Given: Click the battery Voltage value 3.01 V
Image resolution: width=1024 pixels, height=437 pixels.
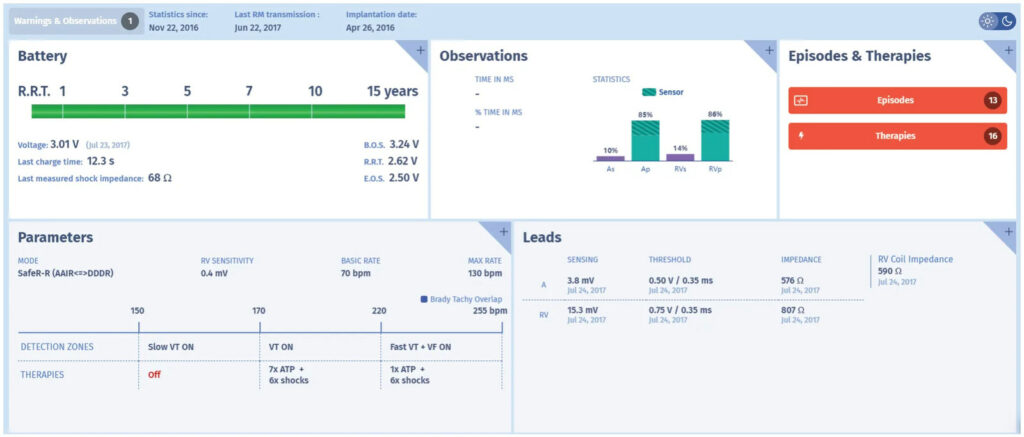Looking at the screenshot, I should point(65,144).
